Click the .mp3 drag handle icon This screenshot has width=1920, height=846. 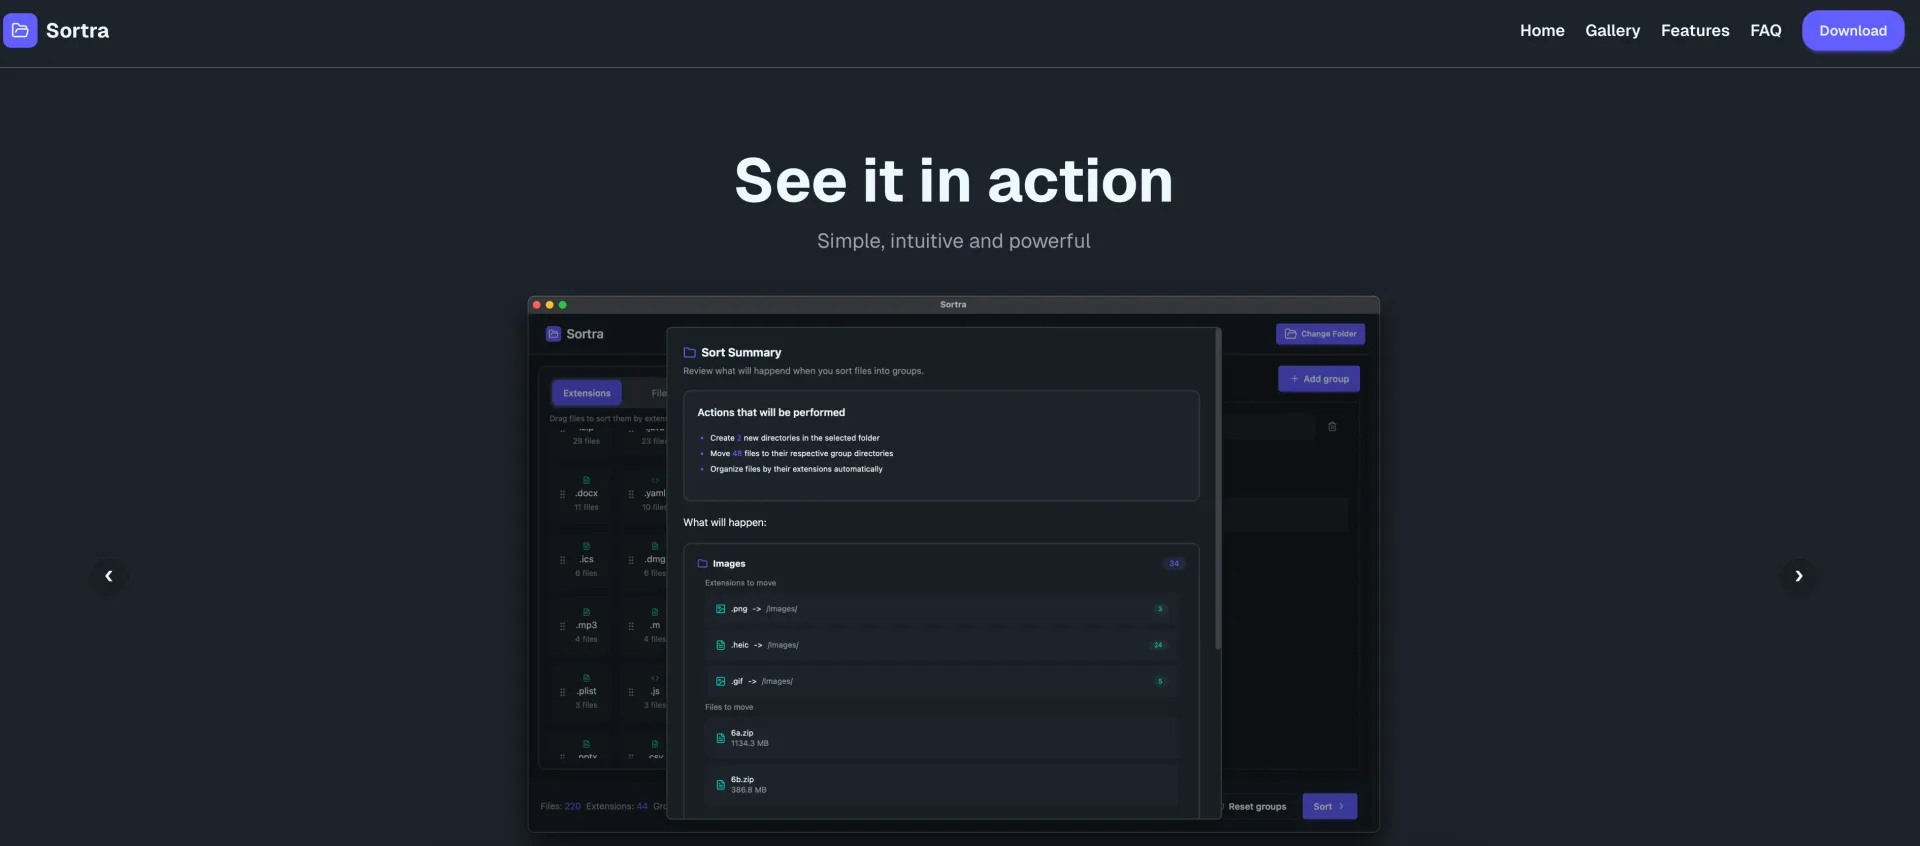coord(562,626)
